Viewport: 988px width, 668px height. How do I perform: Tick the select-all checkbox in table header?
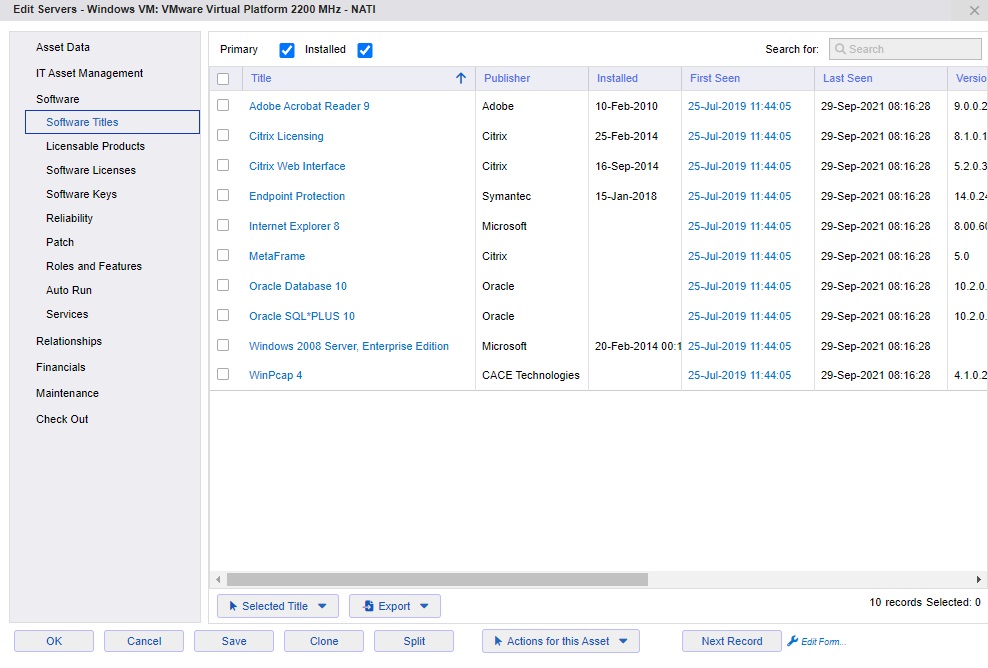point(223,79)
